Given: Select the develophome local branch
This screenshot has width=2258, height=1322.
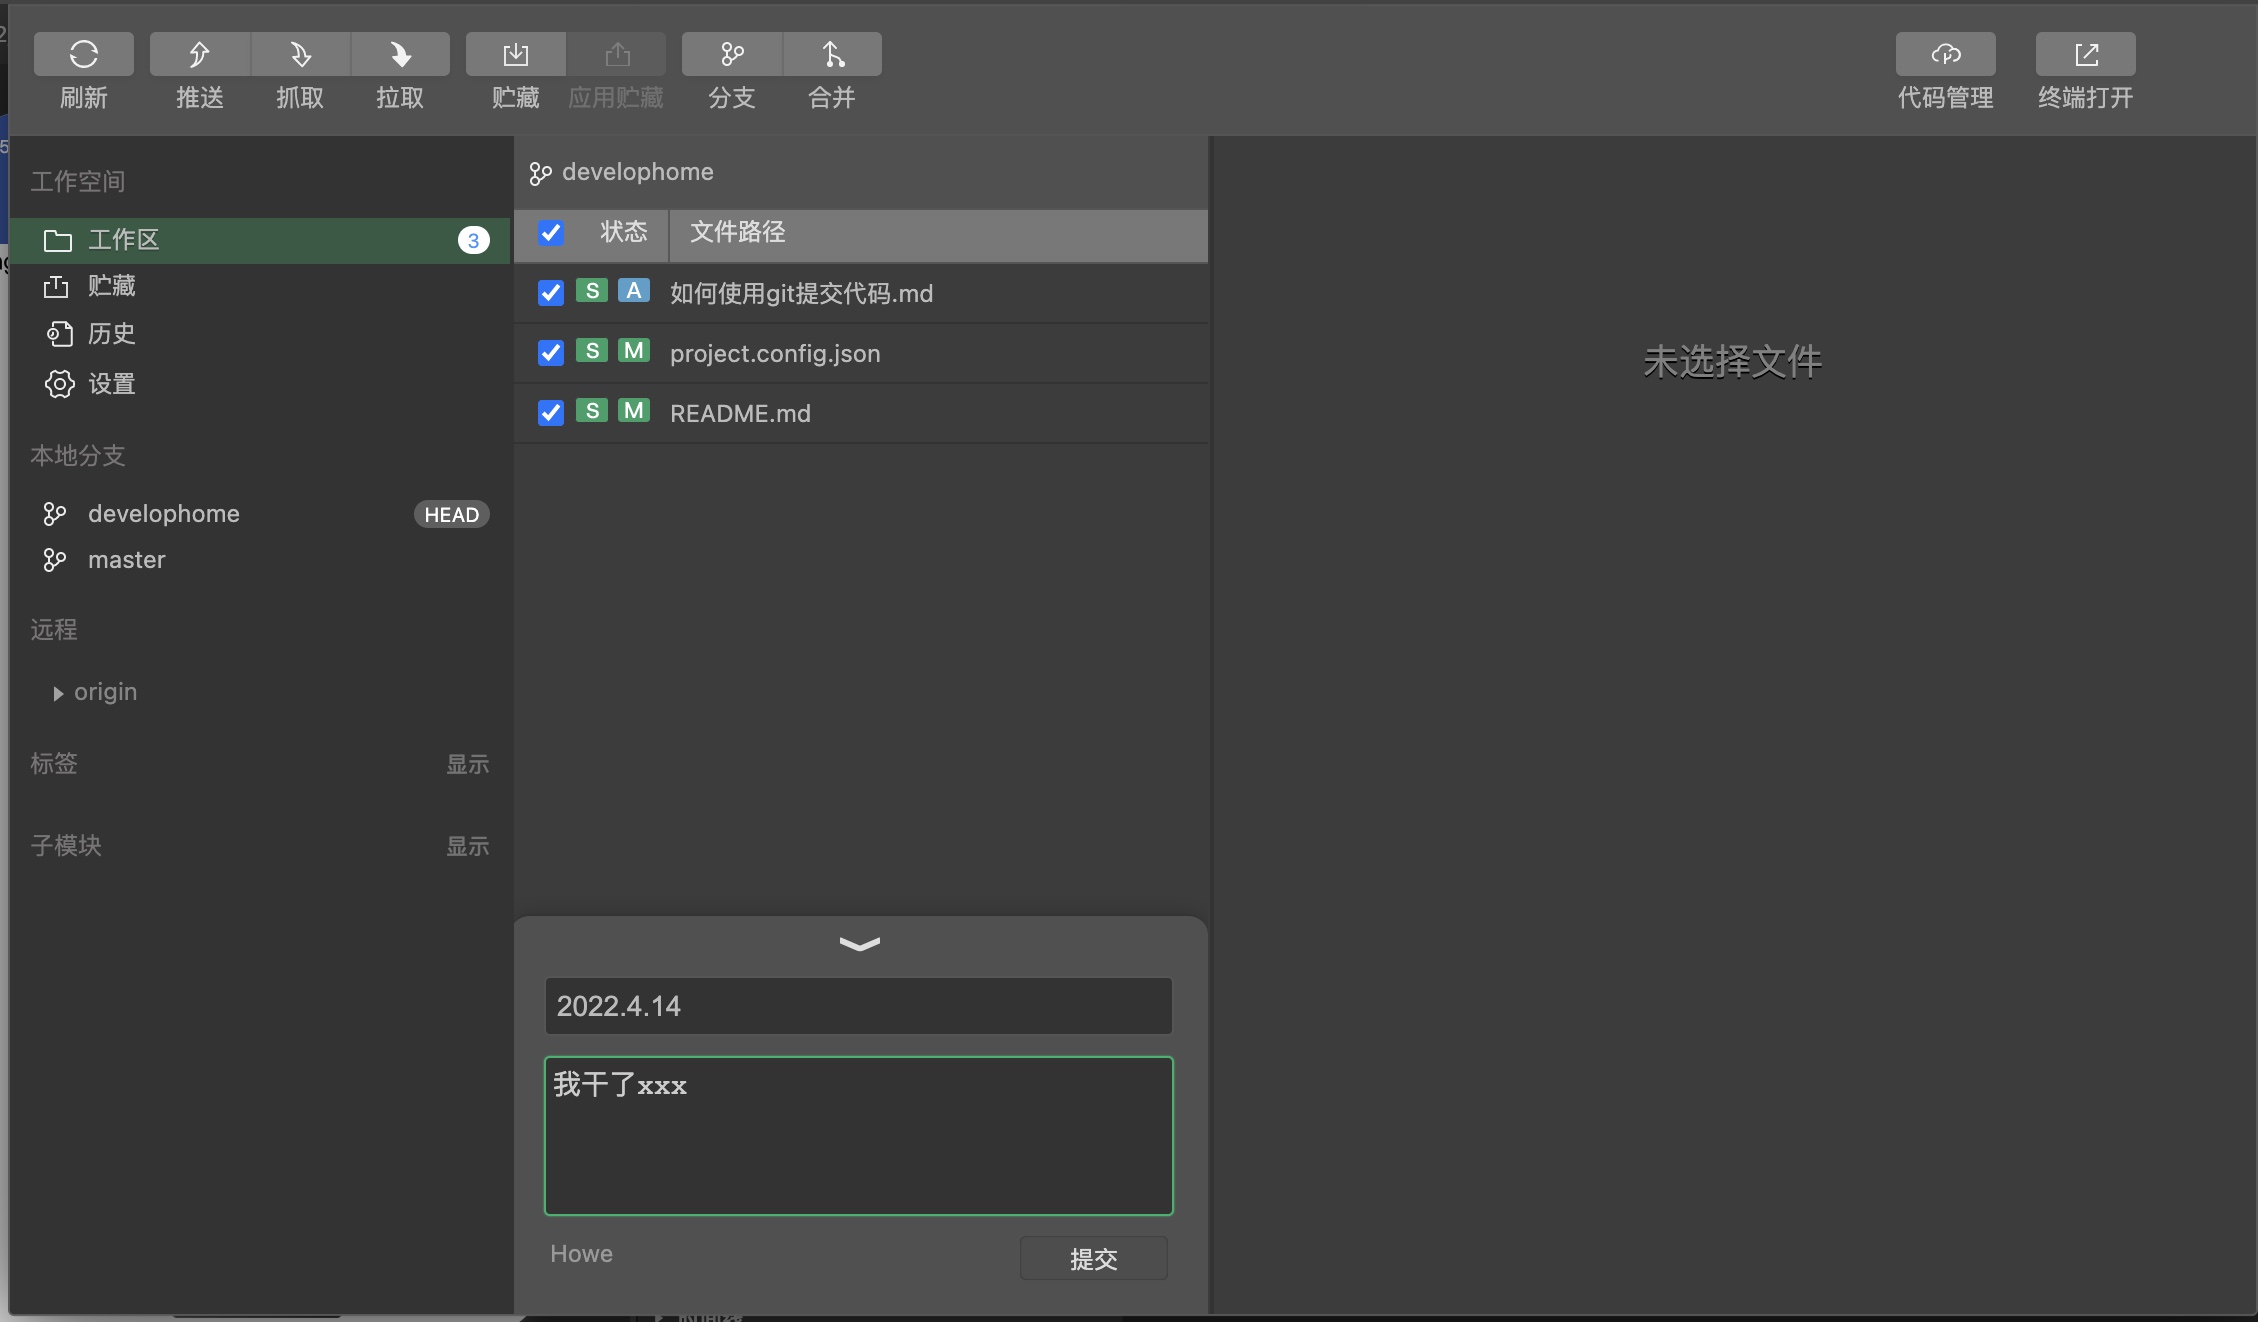Looking at the screenshot, I should point(164,514).
